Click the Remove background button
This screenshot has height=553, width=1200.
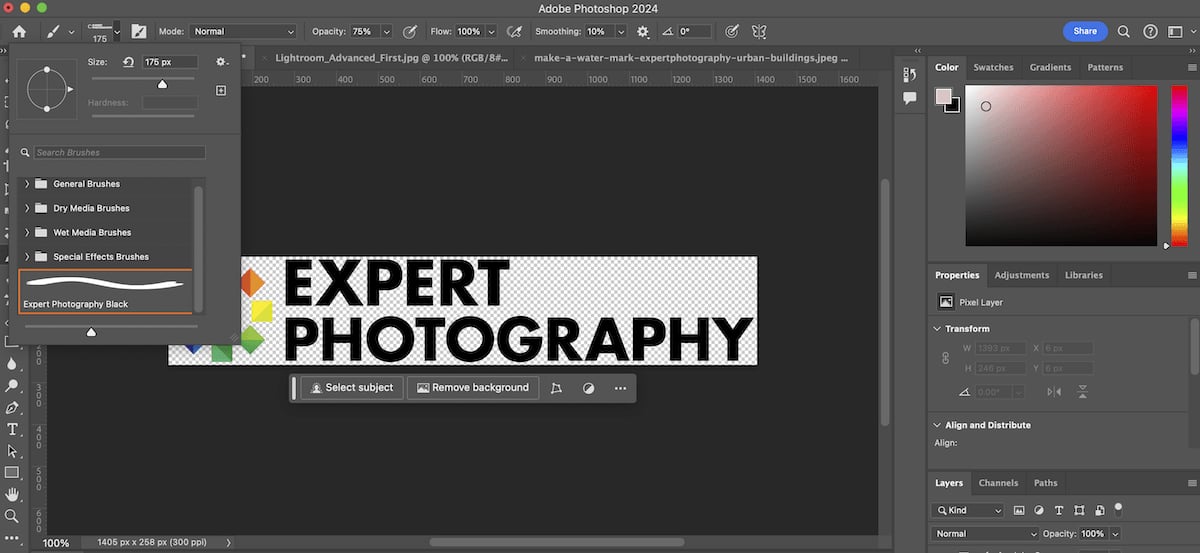coord(473,388)
